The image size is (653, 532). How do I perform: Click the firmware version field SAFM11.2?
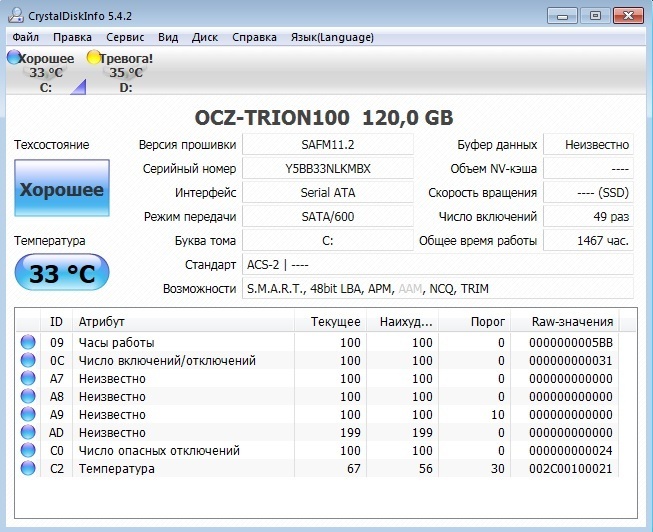coord(327,145)
